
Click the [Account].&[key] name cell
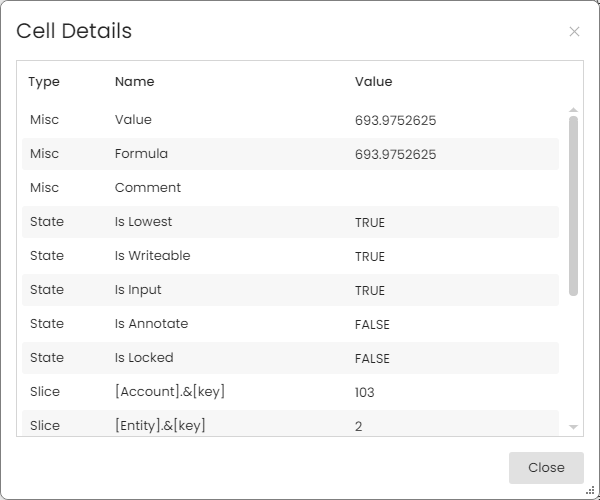(x=170, y=392)
